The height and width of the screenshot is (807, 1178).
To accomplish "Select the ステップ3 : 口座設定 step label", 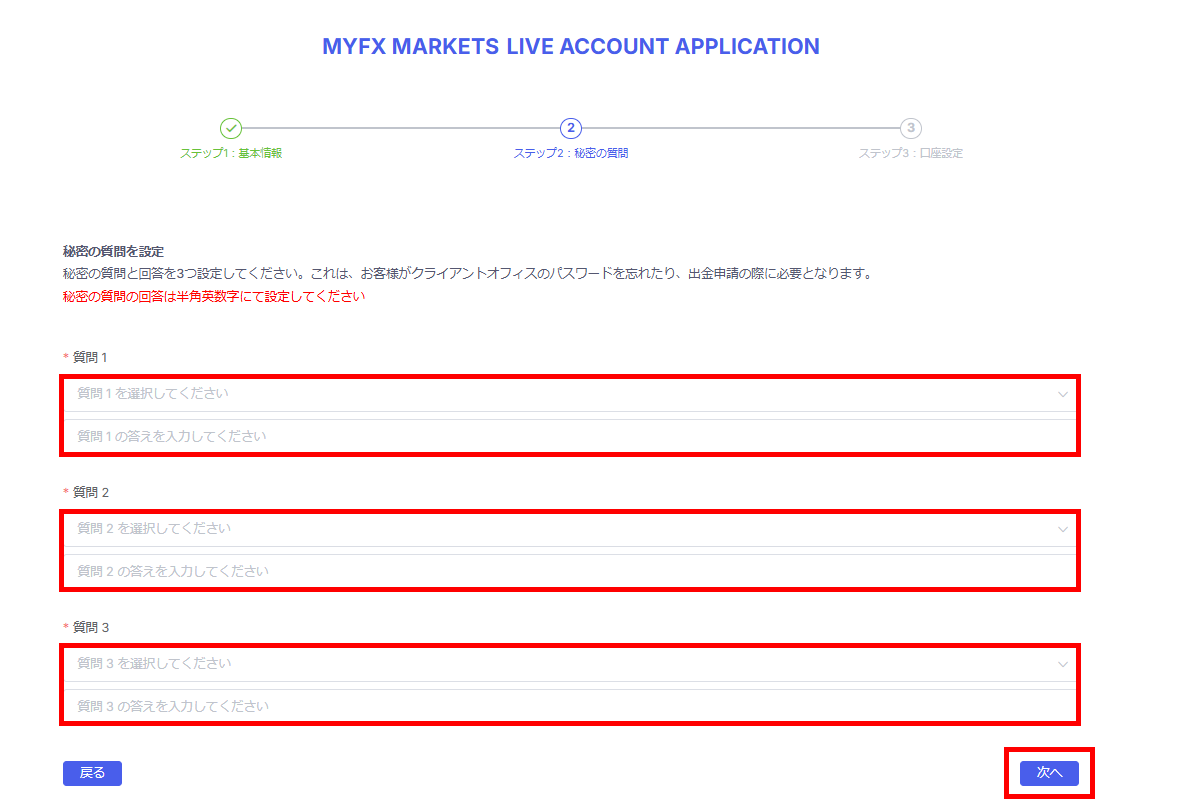I will pyautogui.click(x=911, y=153).
